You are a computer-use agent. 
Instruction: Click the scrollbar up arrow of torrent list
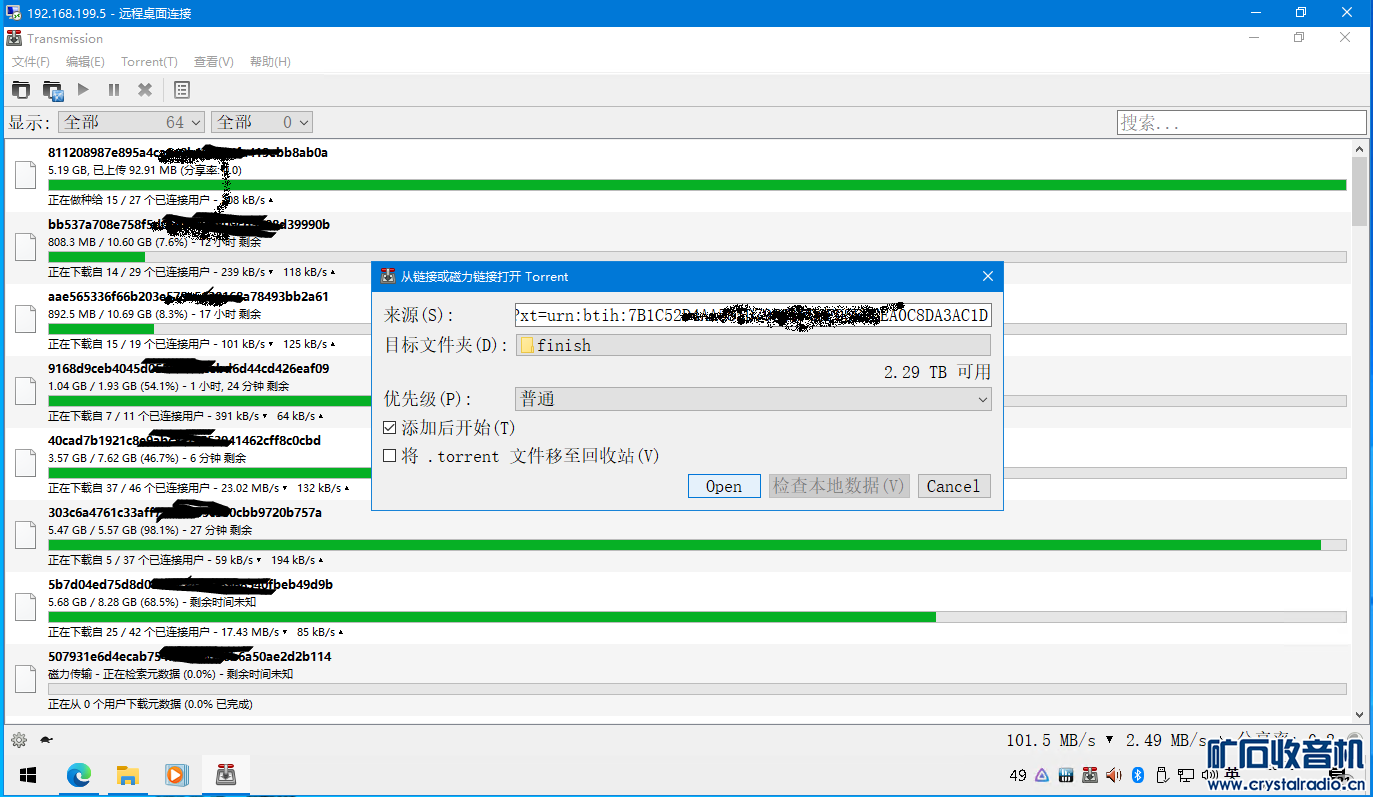click(x=1359, y=148)
